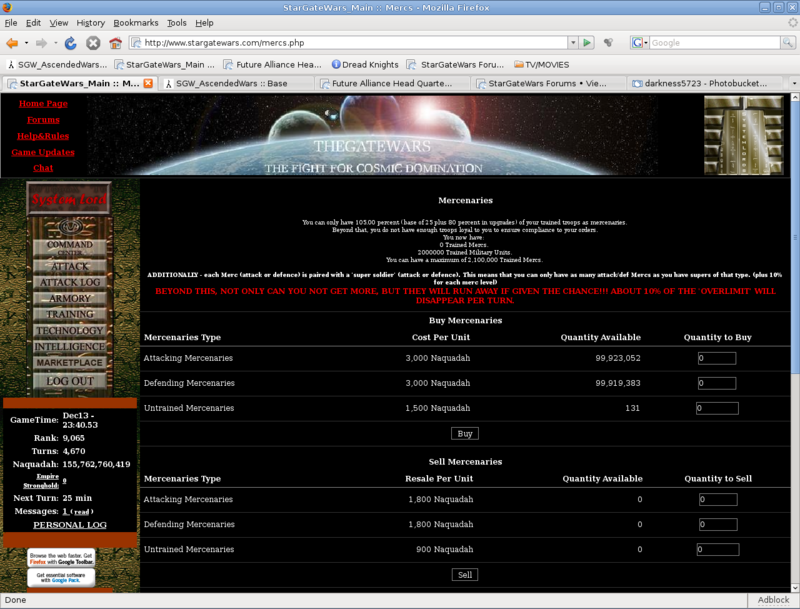Open the Bookmarks menu
This screenshot has height=609, width=800.
[135, 22]
